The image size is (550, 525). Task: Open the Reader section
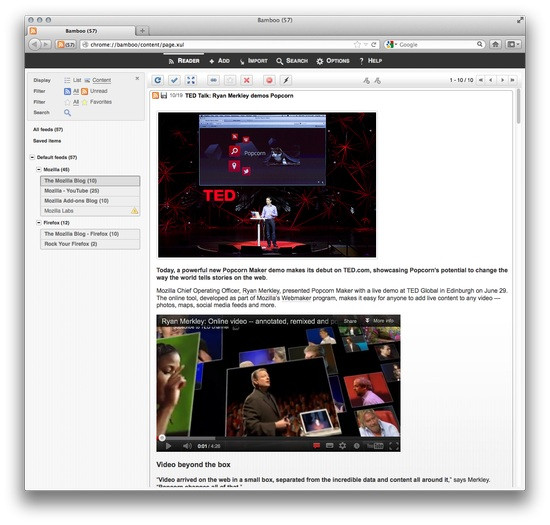point(184,61)
